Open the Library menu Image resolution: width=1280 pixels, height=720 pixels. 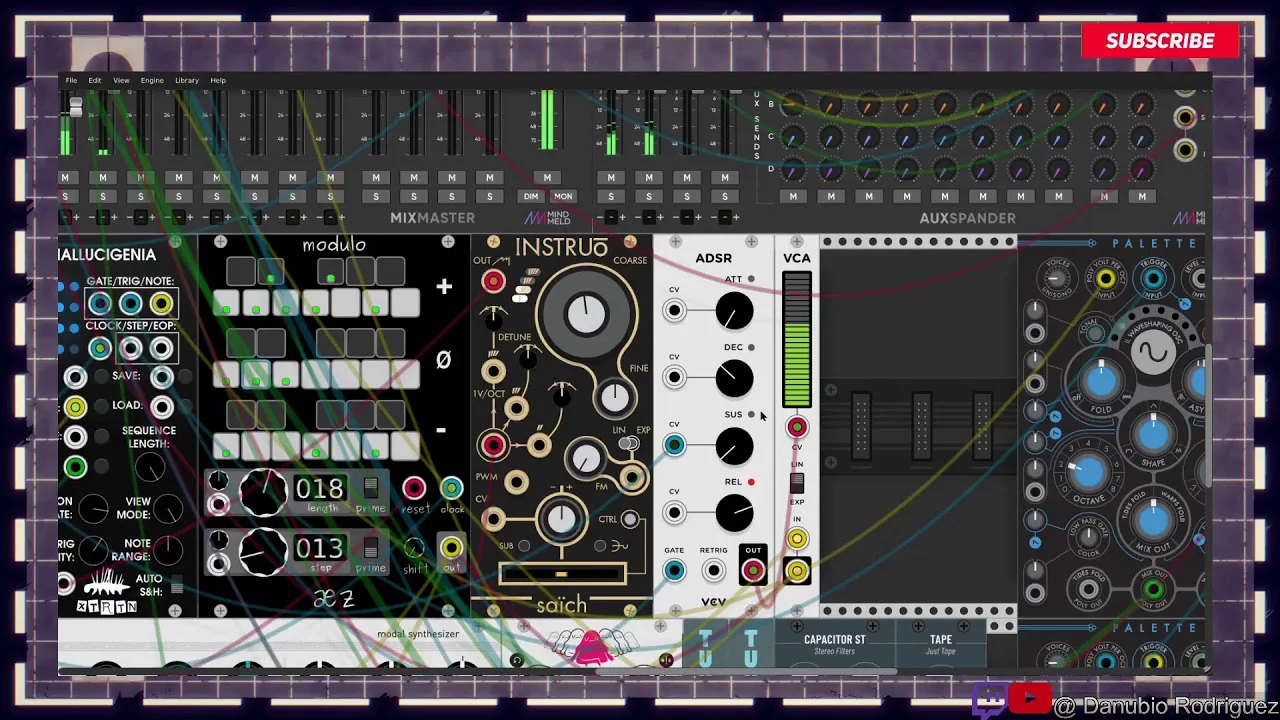(187, 80)
